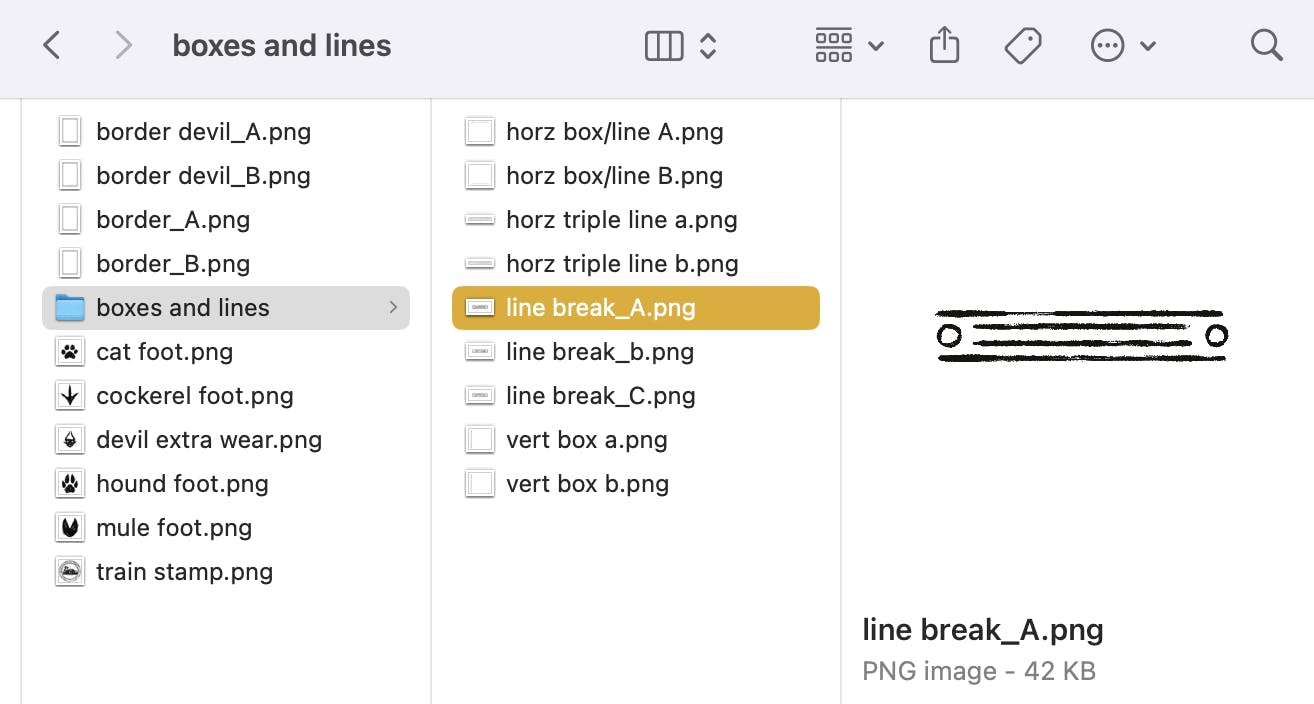Viewport: 1314px width, 704px height.
Task: Select line break_b.png in the list
Action: point(599,352)
